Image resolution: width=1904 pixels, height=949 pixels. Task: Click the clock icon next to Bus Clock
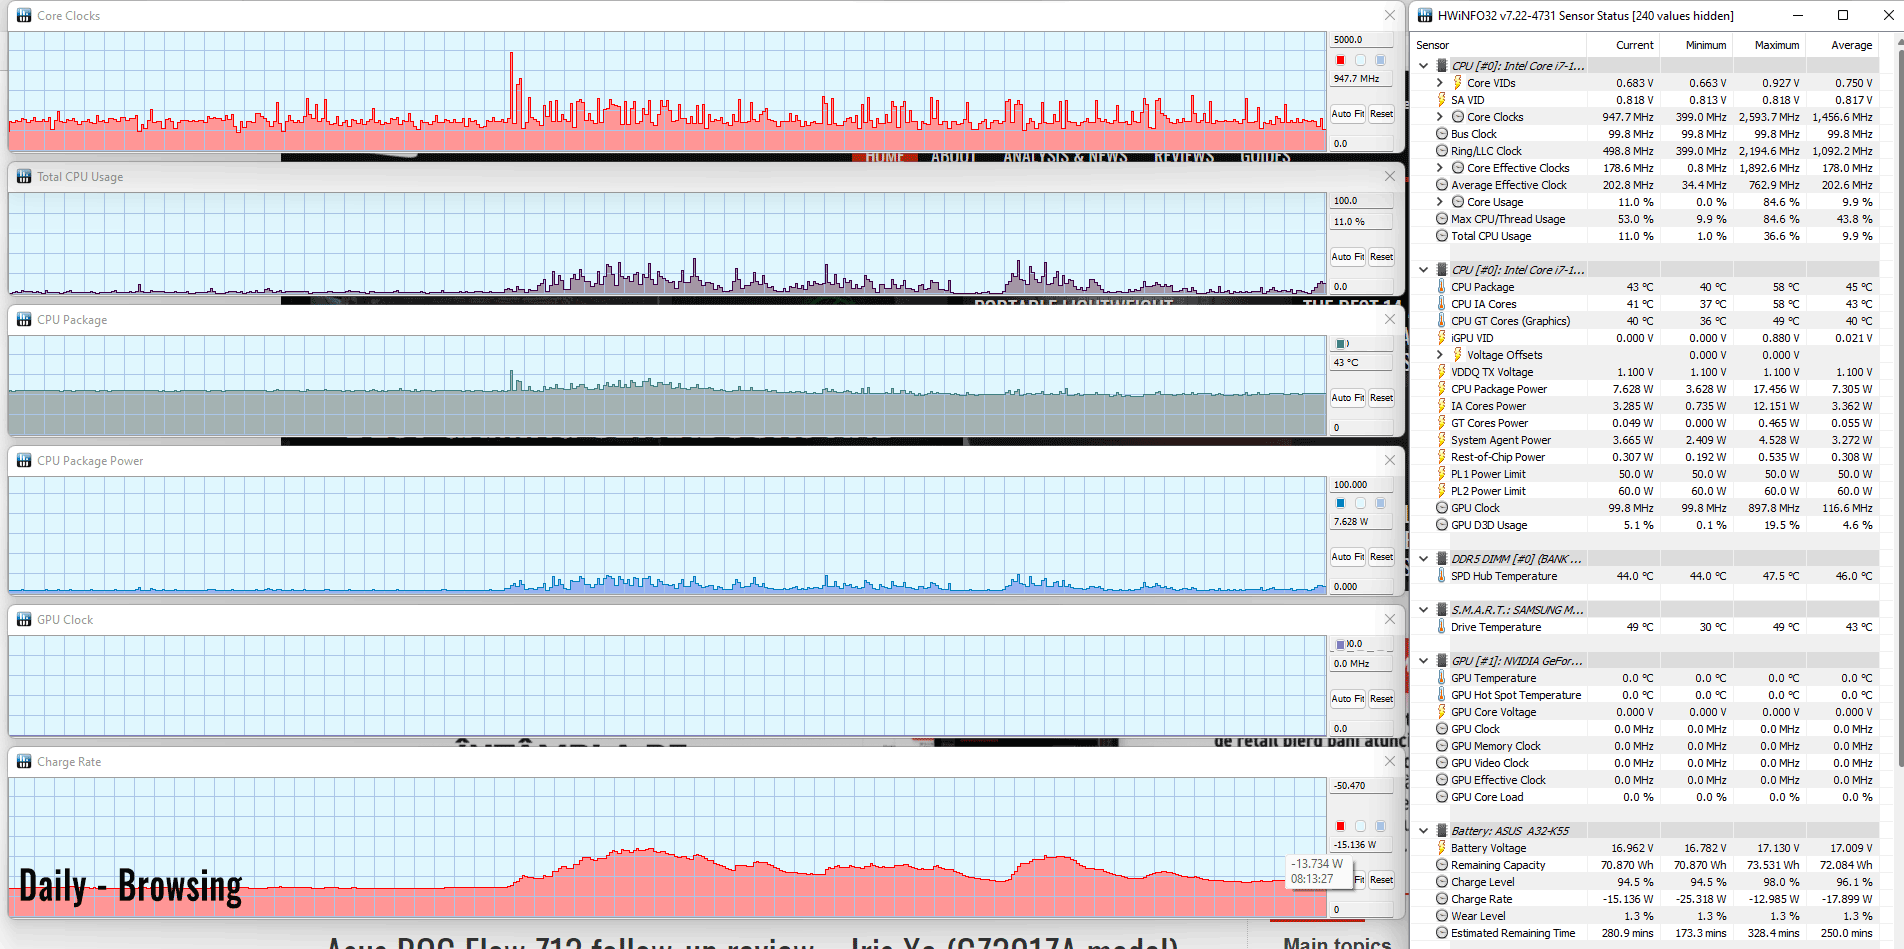pos(1444,133)
